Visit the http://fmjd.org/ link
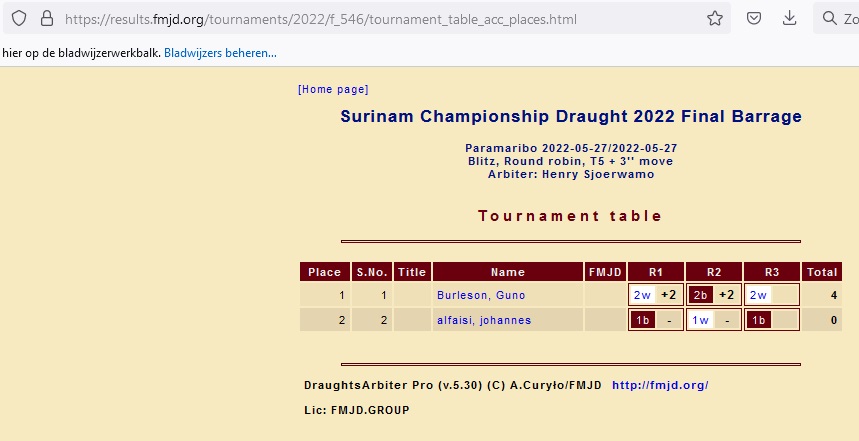The height and width of the screenshot is (441, 859). pyautogui.click(x=660, y=385)
